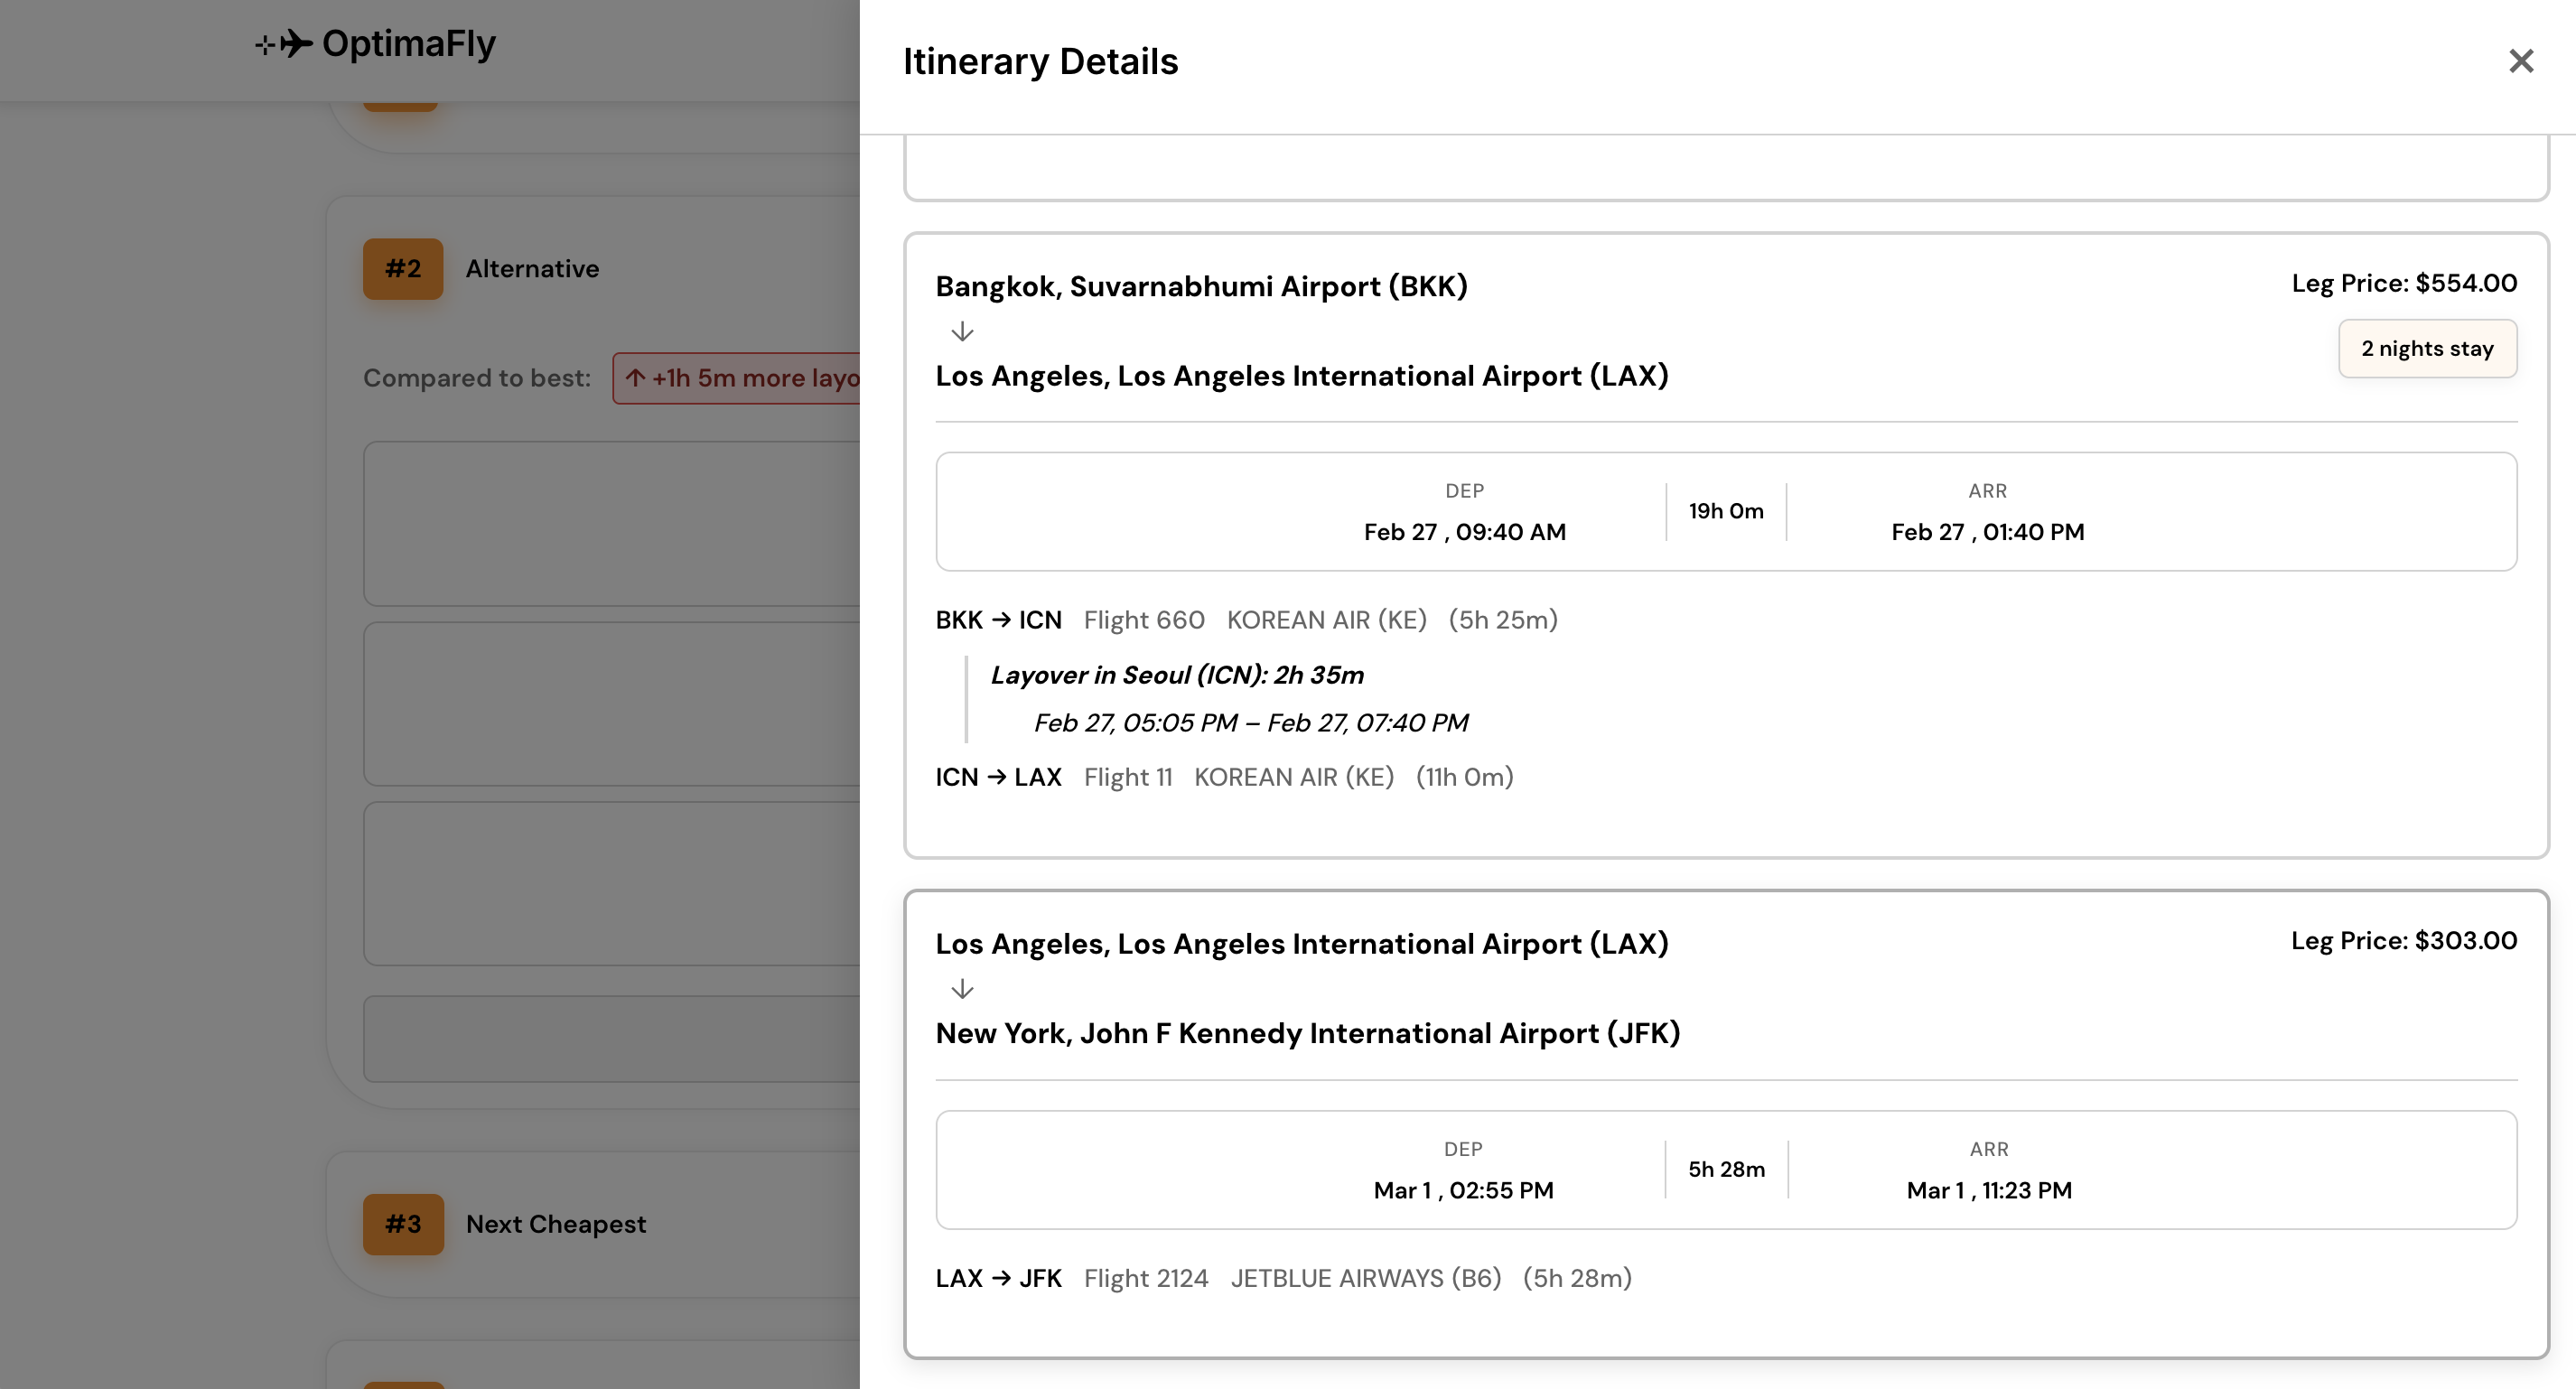The image size is (2576, 1389).
Task: Click the downward arrow between LAX and JFK
Action: 962,989
